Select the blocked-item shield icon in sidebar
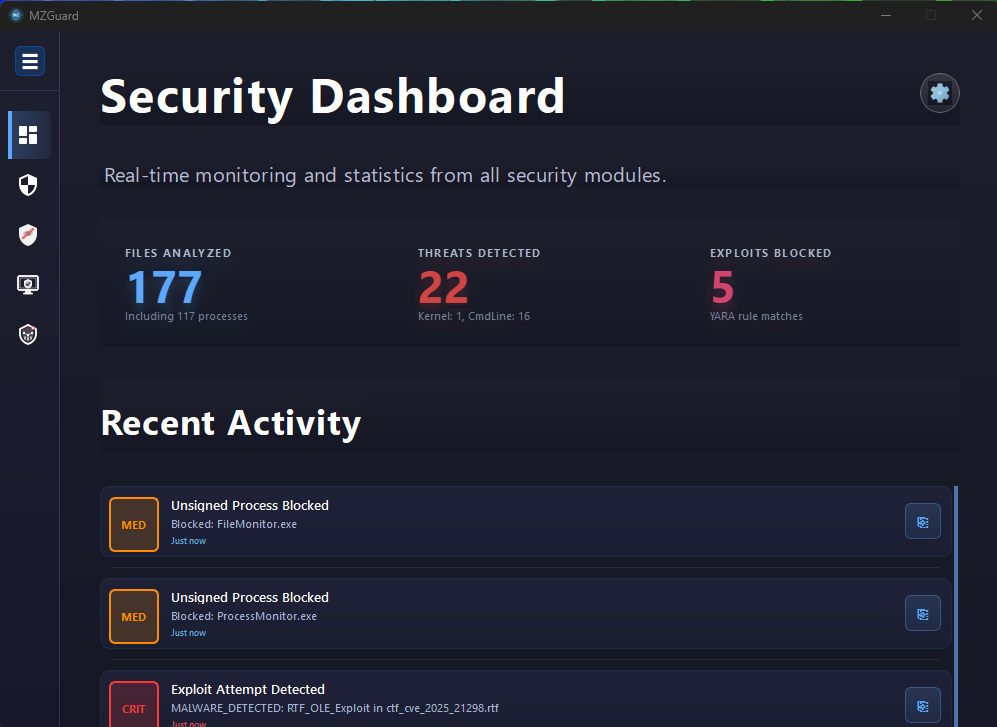This screenshot has height=727, width=997. coord(28,234)
